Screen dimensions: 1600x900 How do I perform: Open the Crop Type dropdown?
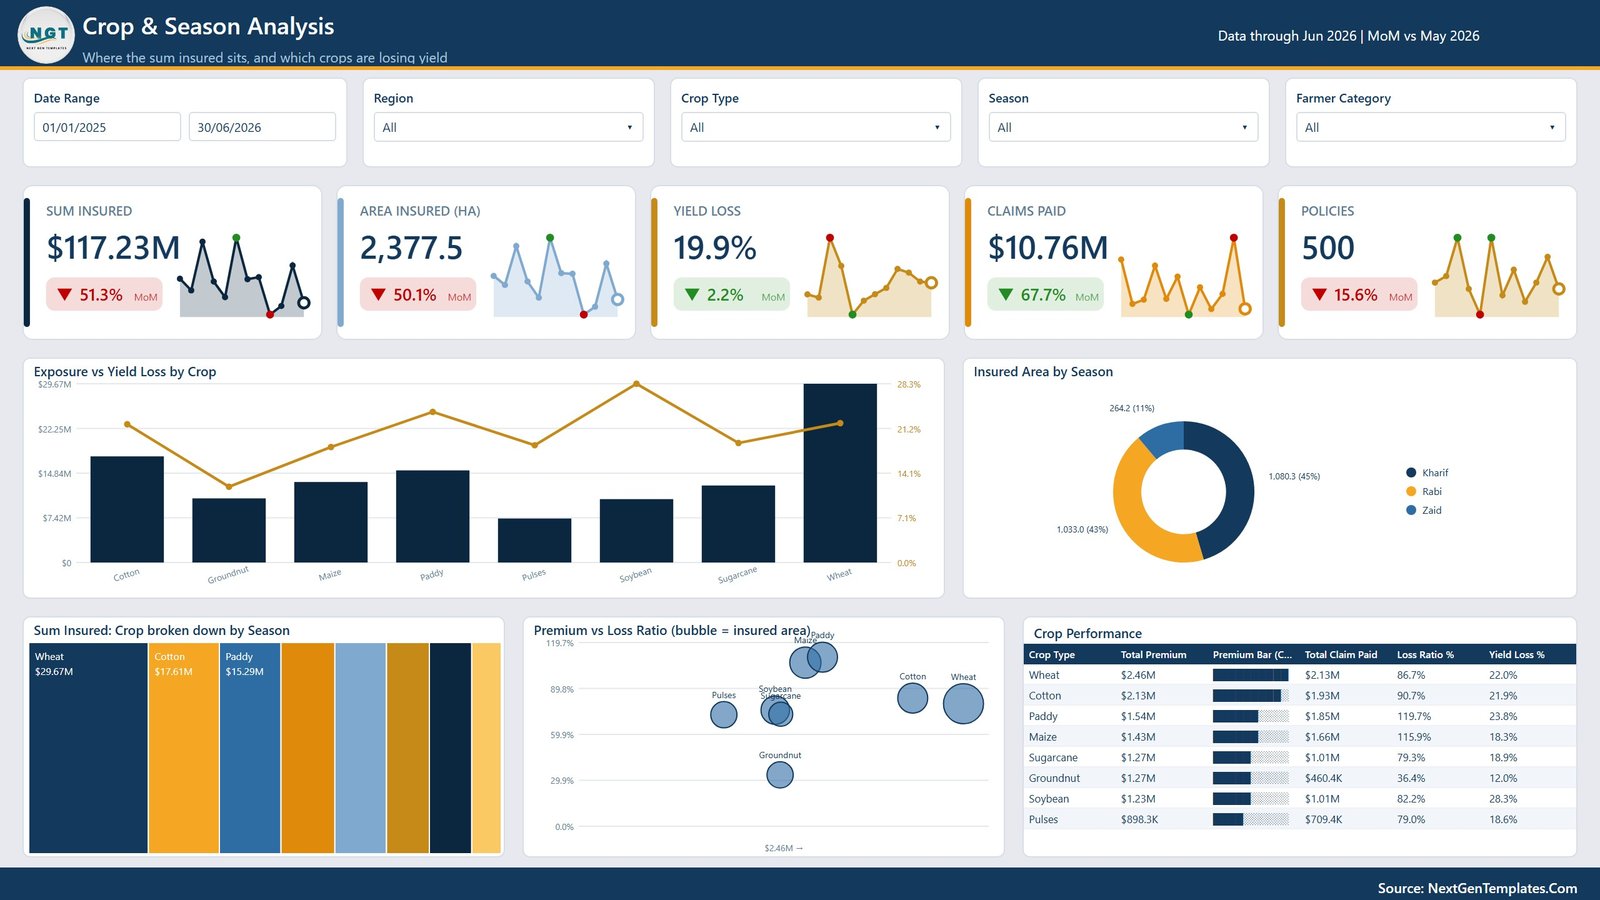816,127
